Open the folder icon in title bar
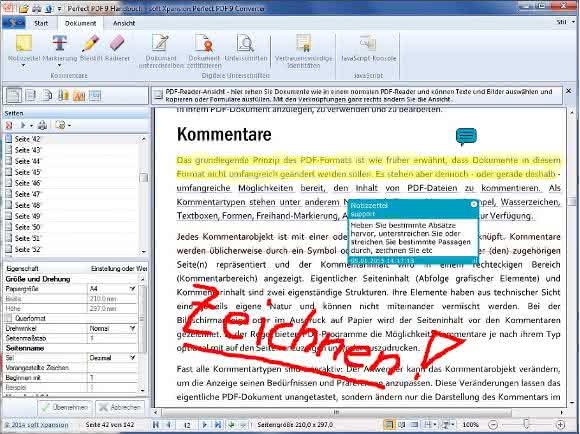The width and height of the screenshot is (580, 434). click(x=24, y=8)
